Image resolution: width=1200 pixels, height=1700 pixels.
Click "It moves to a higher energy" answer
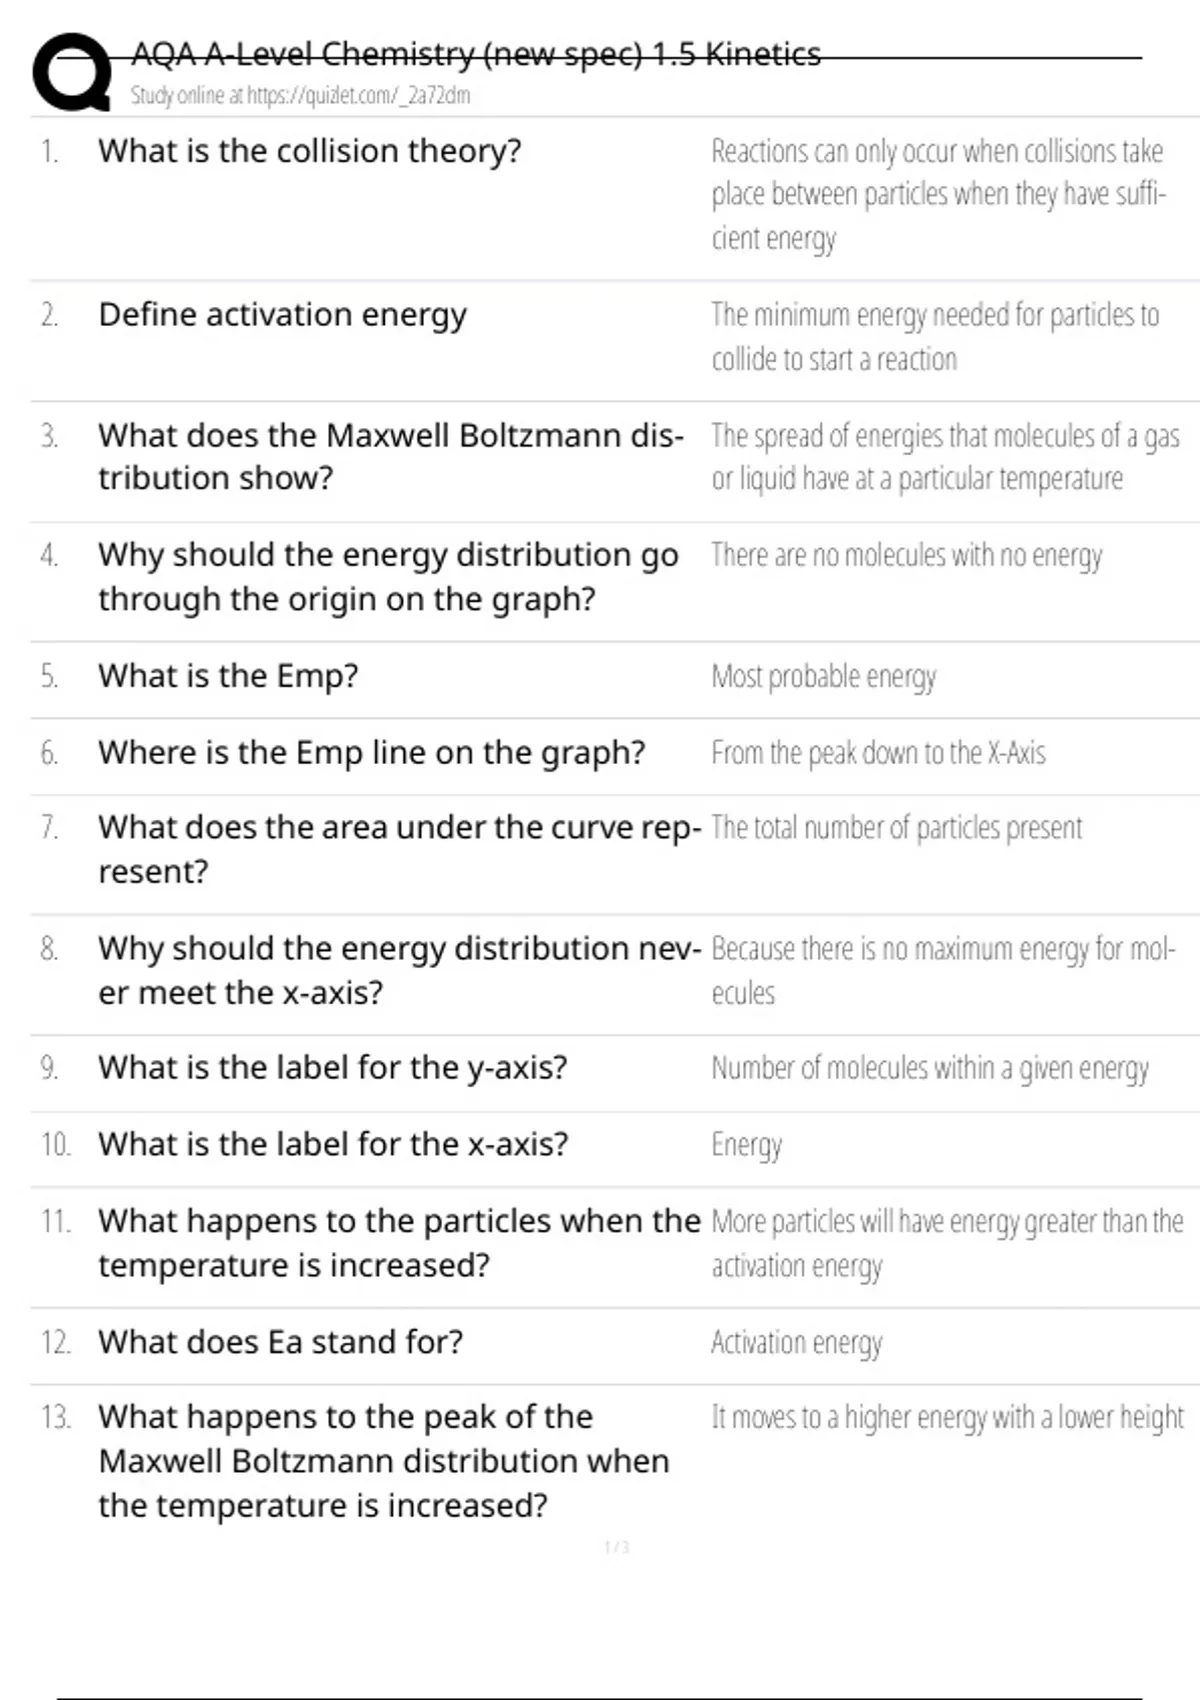pos(946,1418)
